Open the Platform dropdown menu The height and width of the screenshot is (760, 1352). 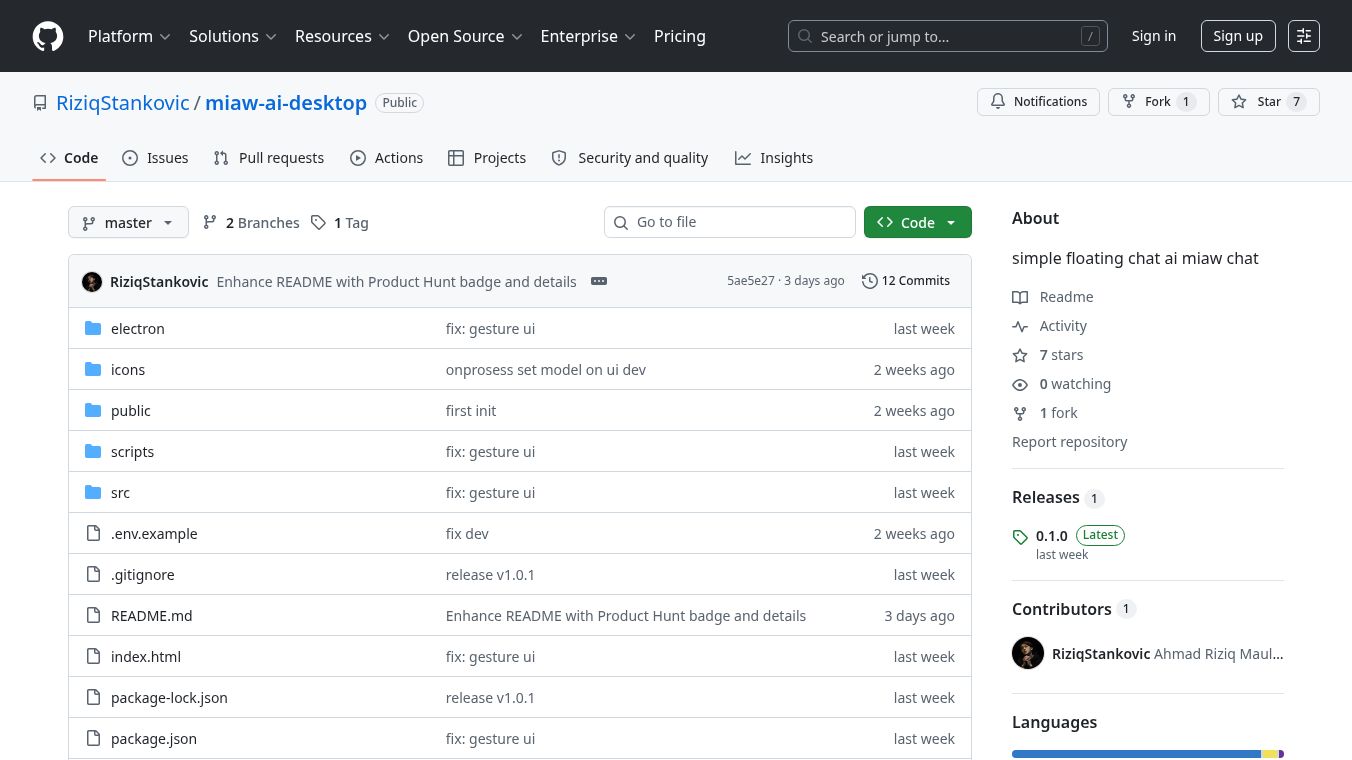(129, 36)
